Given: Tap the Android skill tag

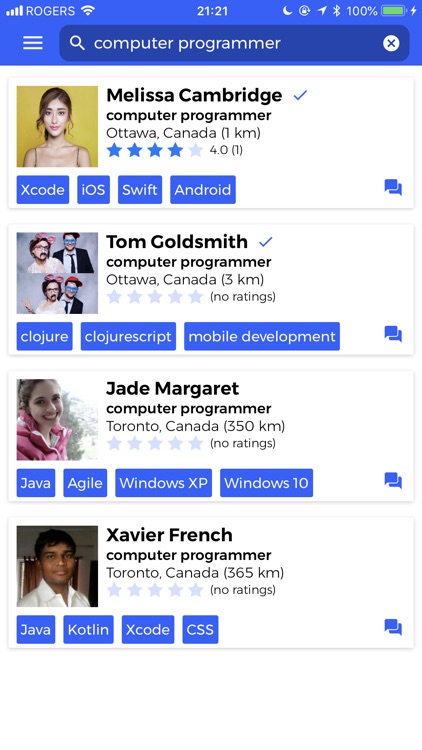Looking at the screenshot, I should 202,189.
